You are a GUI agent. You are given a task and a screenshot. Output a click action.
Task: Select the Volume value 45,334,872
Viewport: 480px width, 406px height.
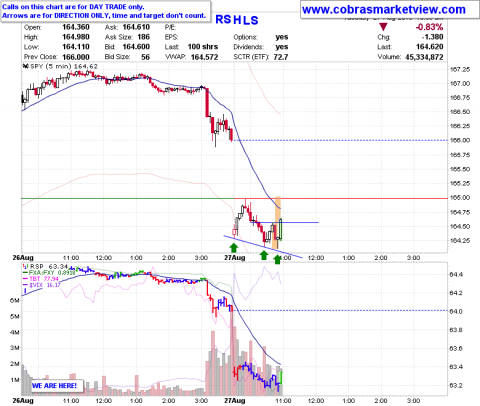pyautogui.click(x=424, y=57)
